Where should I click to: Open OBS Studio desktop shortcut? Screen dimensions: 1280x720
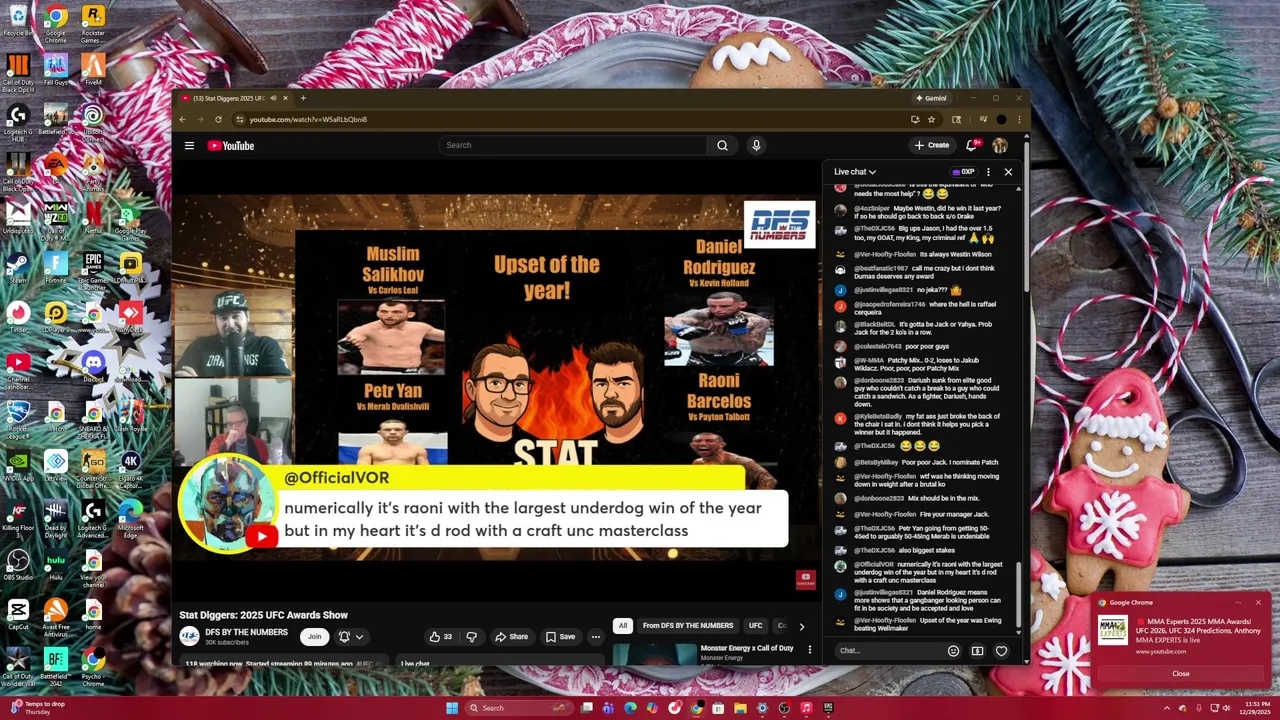[x=17, y=564]
